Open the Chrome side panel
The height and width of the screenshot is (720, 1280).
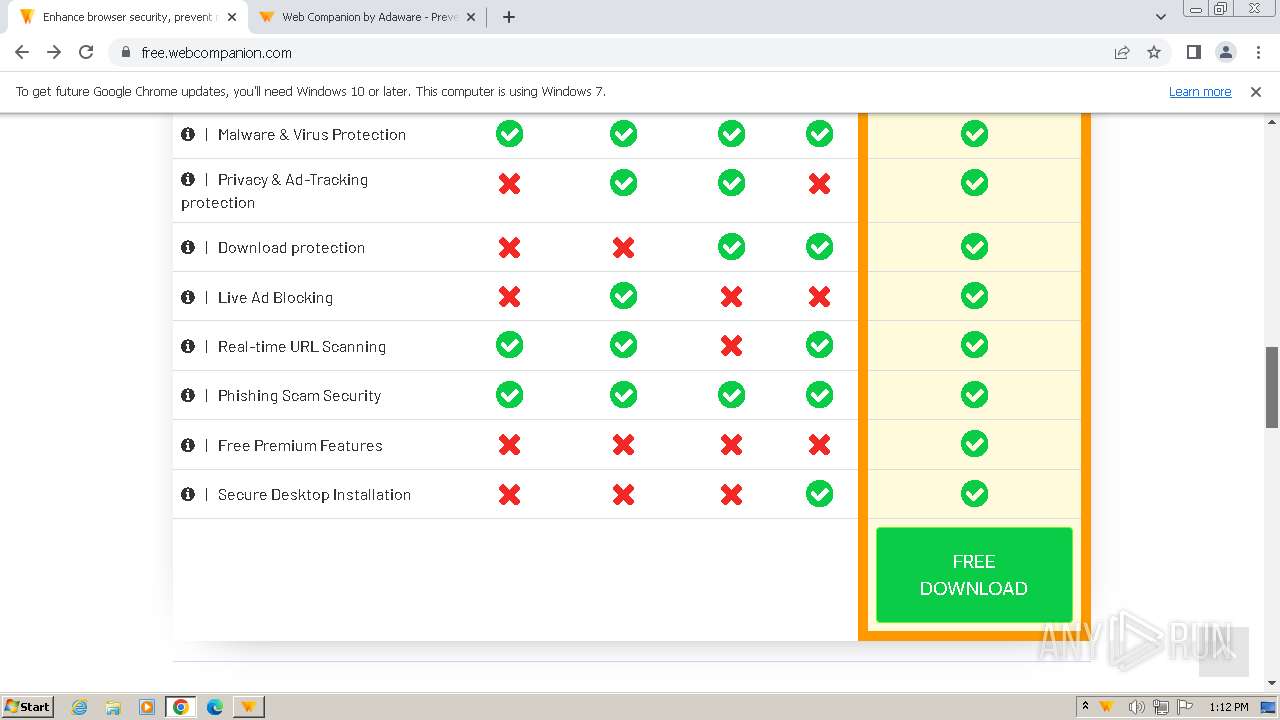point(1193,52)
